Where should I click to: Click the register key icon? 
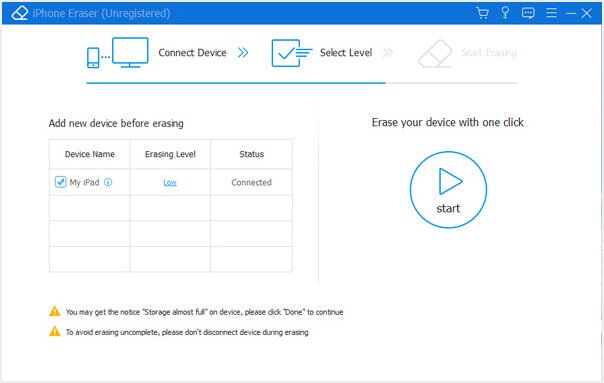tap(505, 13)
